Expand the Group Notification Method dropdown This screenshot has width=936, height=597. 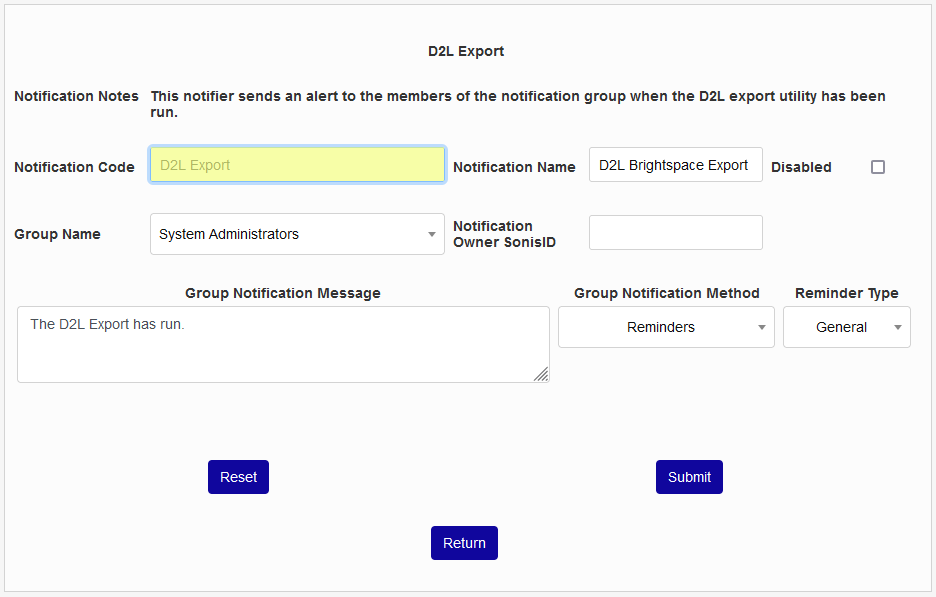pyautogui.click(x=666, y=327)
